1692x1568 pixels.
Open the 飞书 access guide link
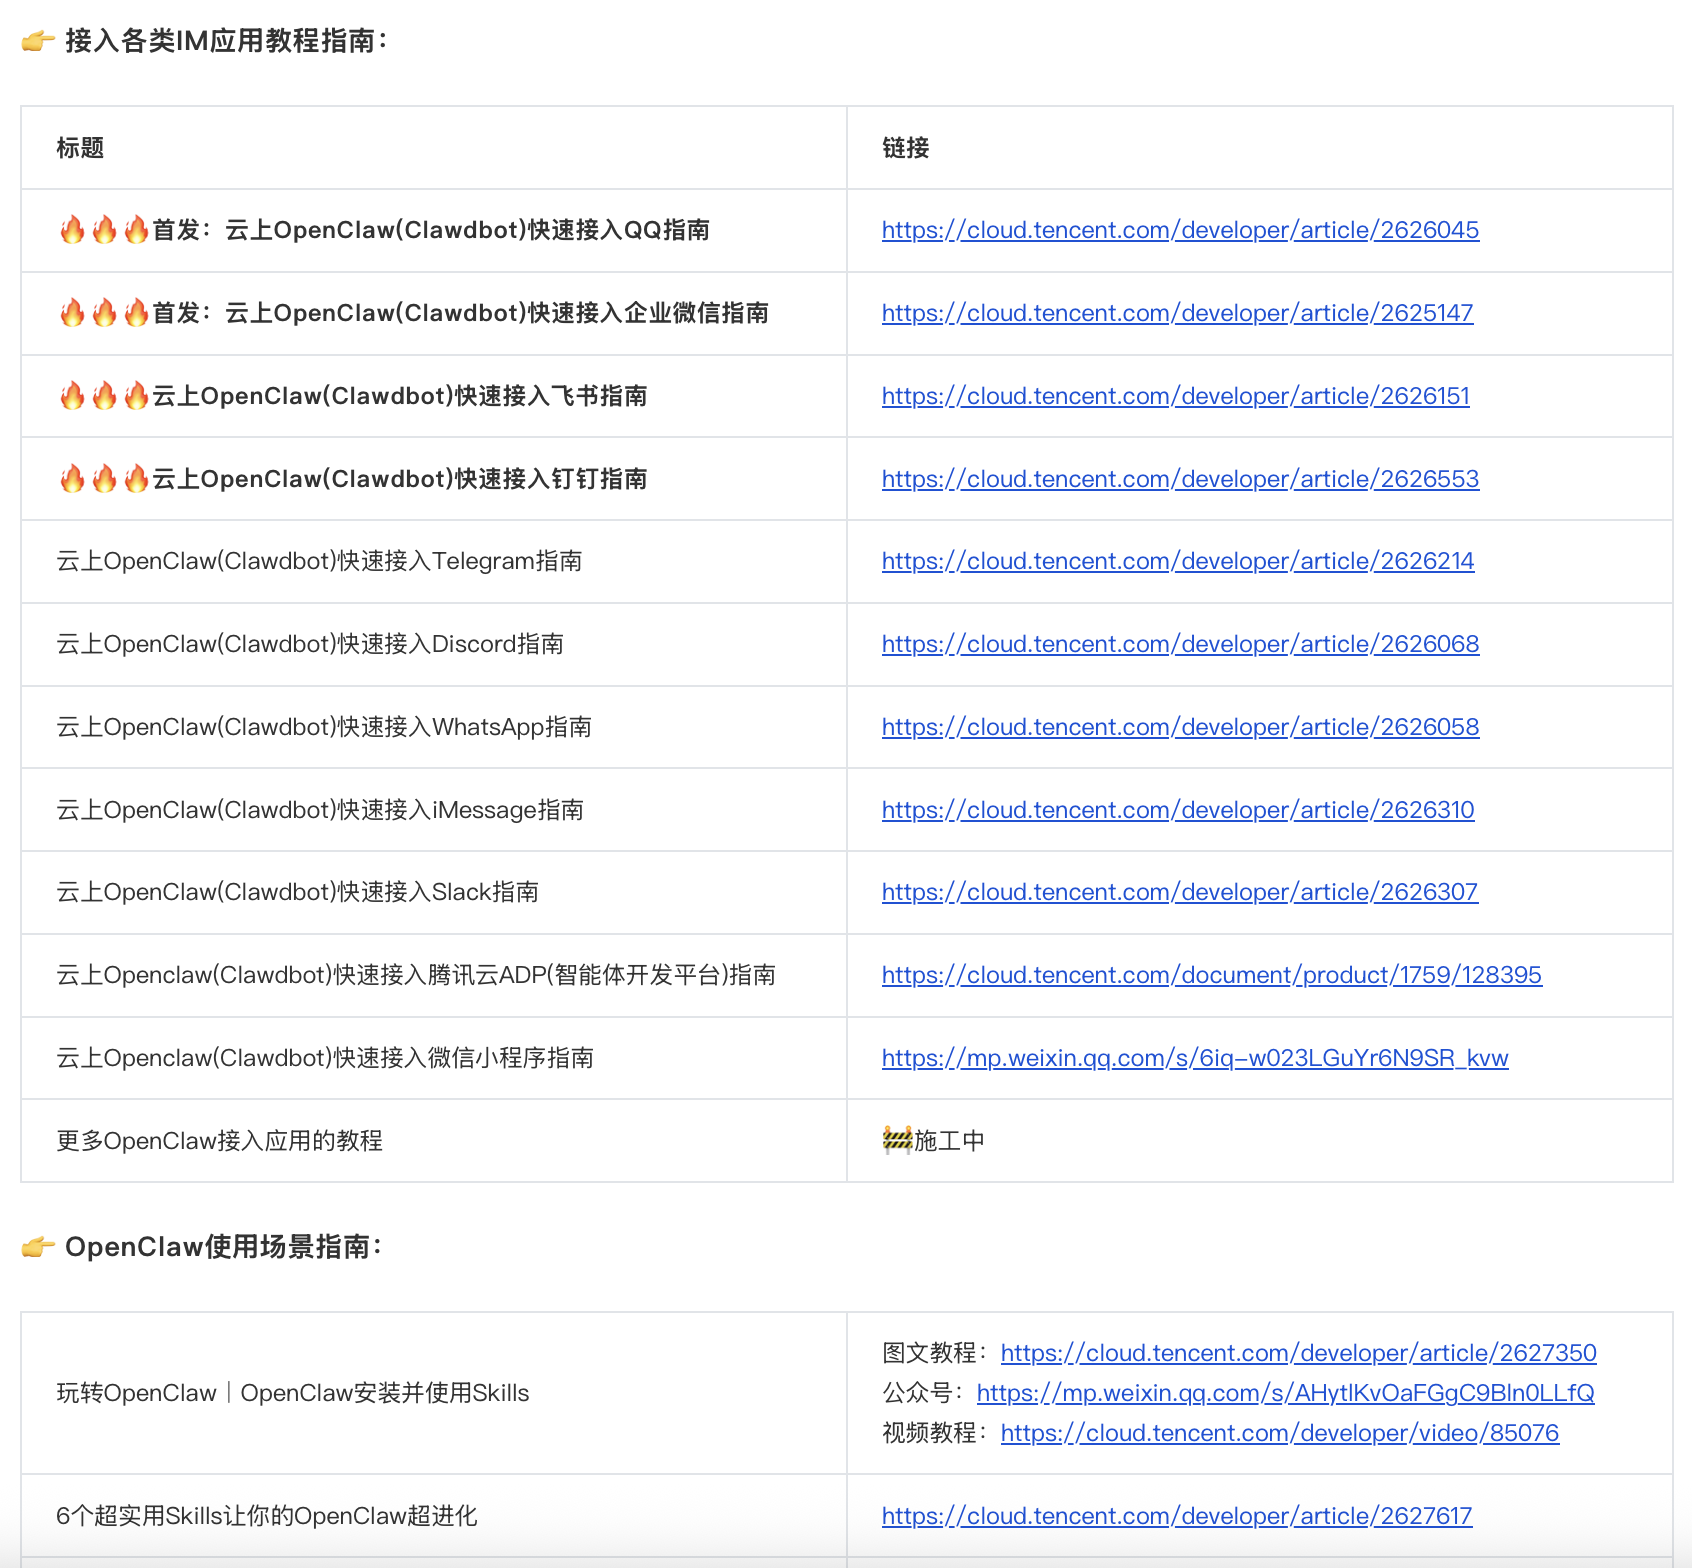[1175, 396]
